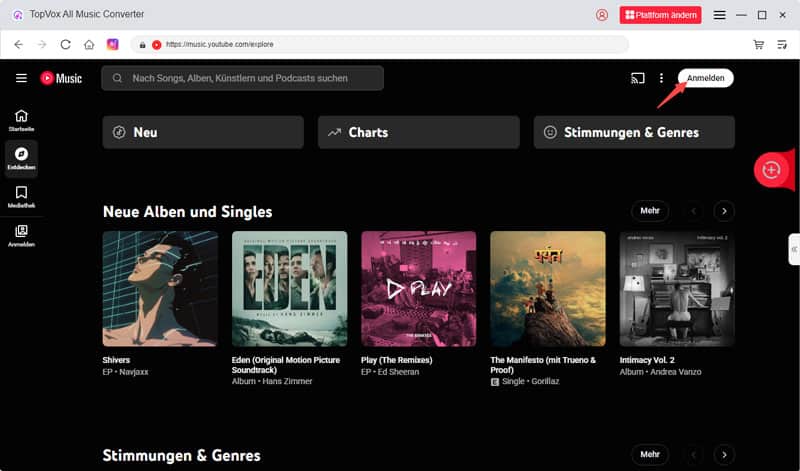Open the Charts category
Image resolution: width=800 pixels, height=471 pixels.
[x=418, y=132]
